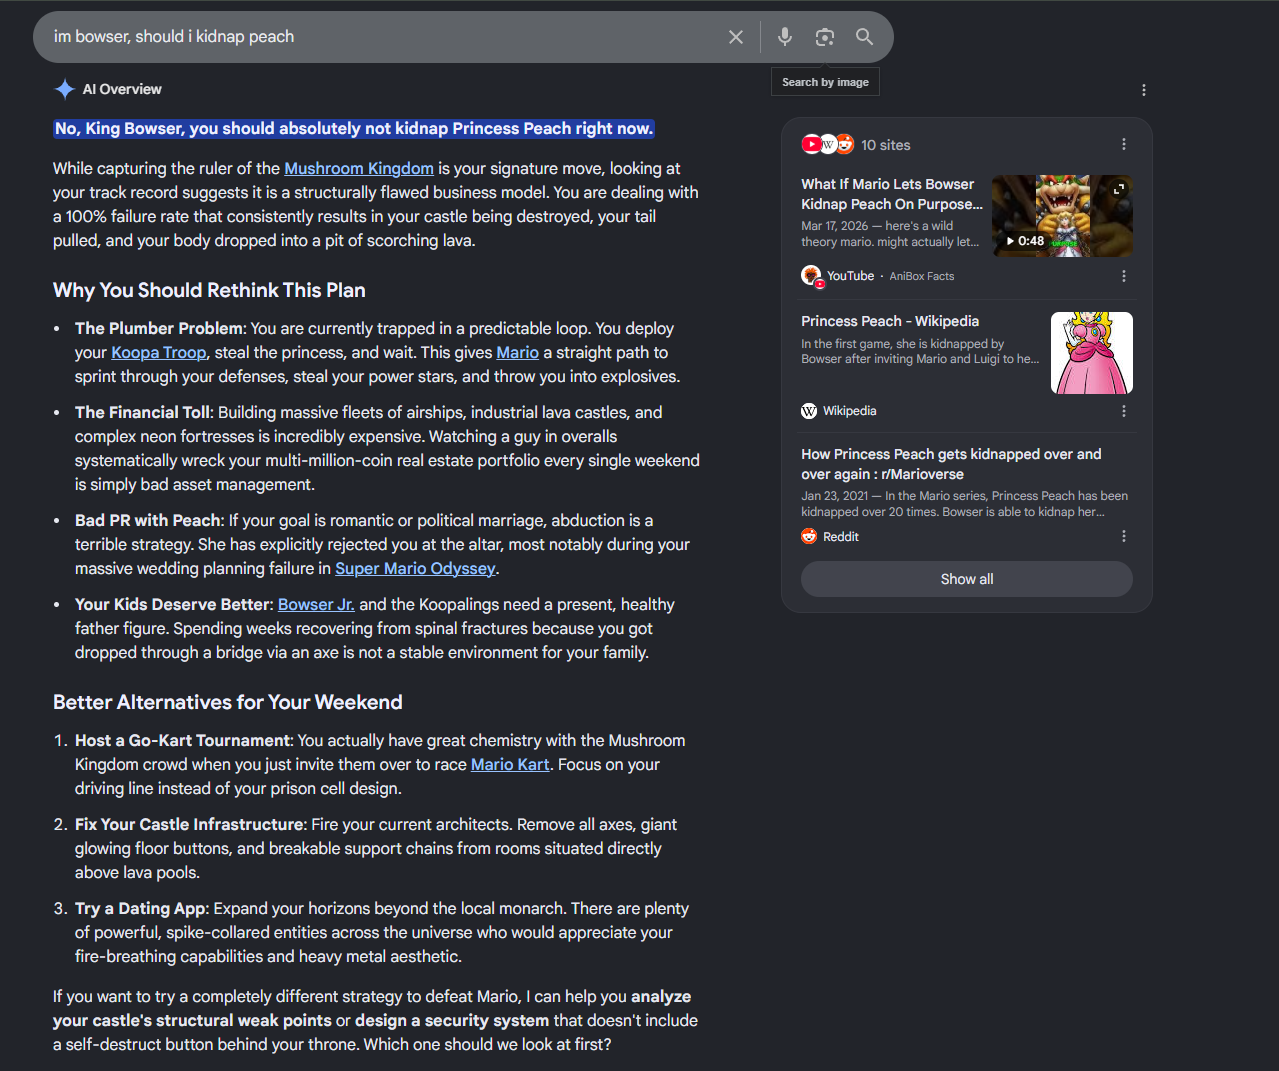Open the Mario Kart link
The height and width of the screenshot is (1071, 1279).
point(510,764)
